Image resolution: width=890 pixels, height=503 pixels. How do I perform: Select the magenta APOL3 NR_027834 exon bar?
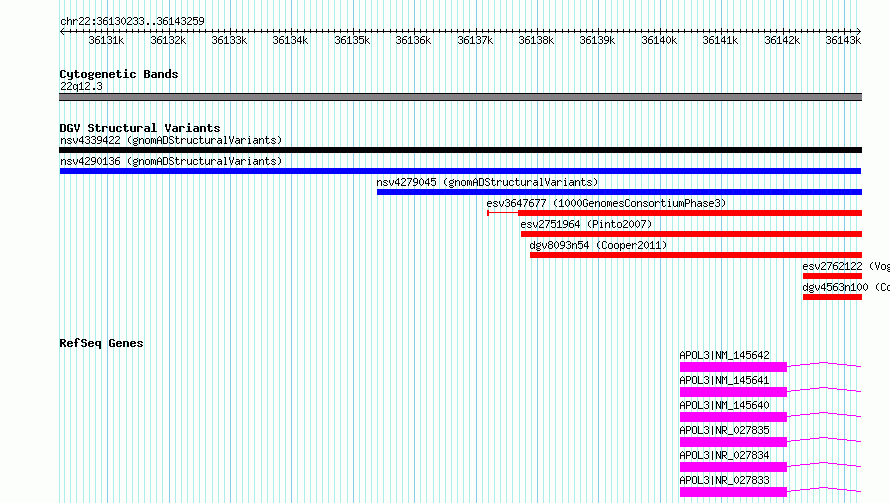click(733, 467)
